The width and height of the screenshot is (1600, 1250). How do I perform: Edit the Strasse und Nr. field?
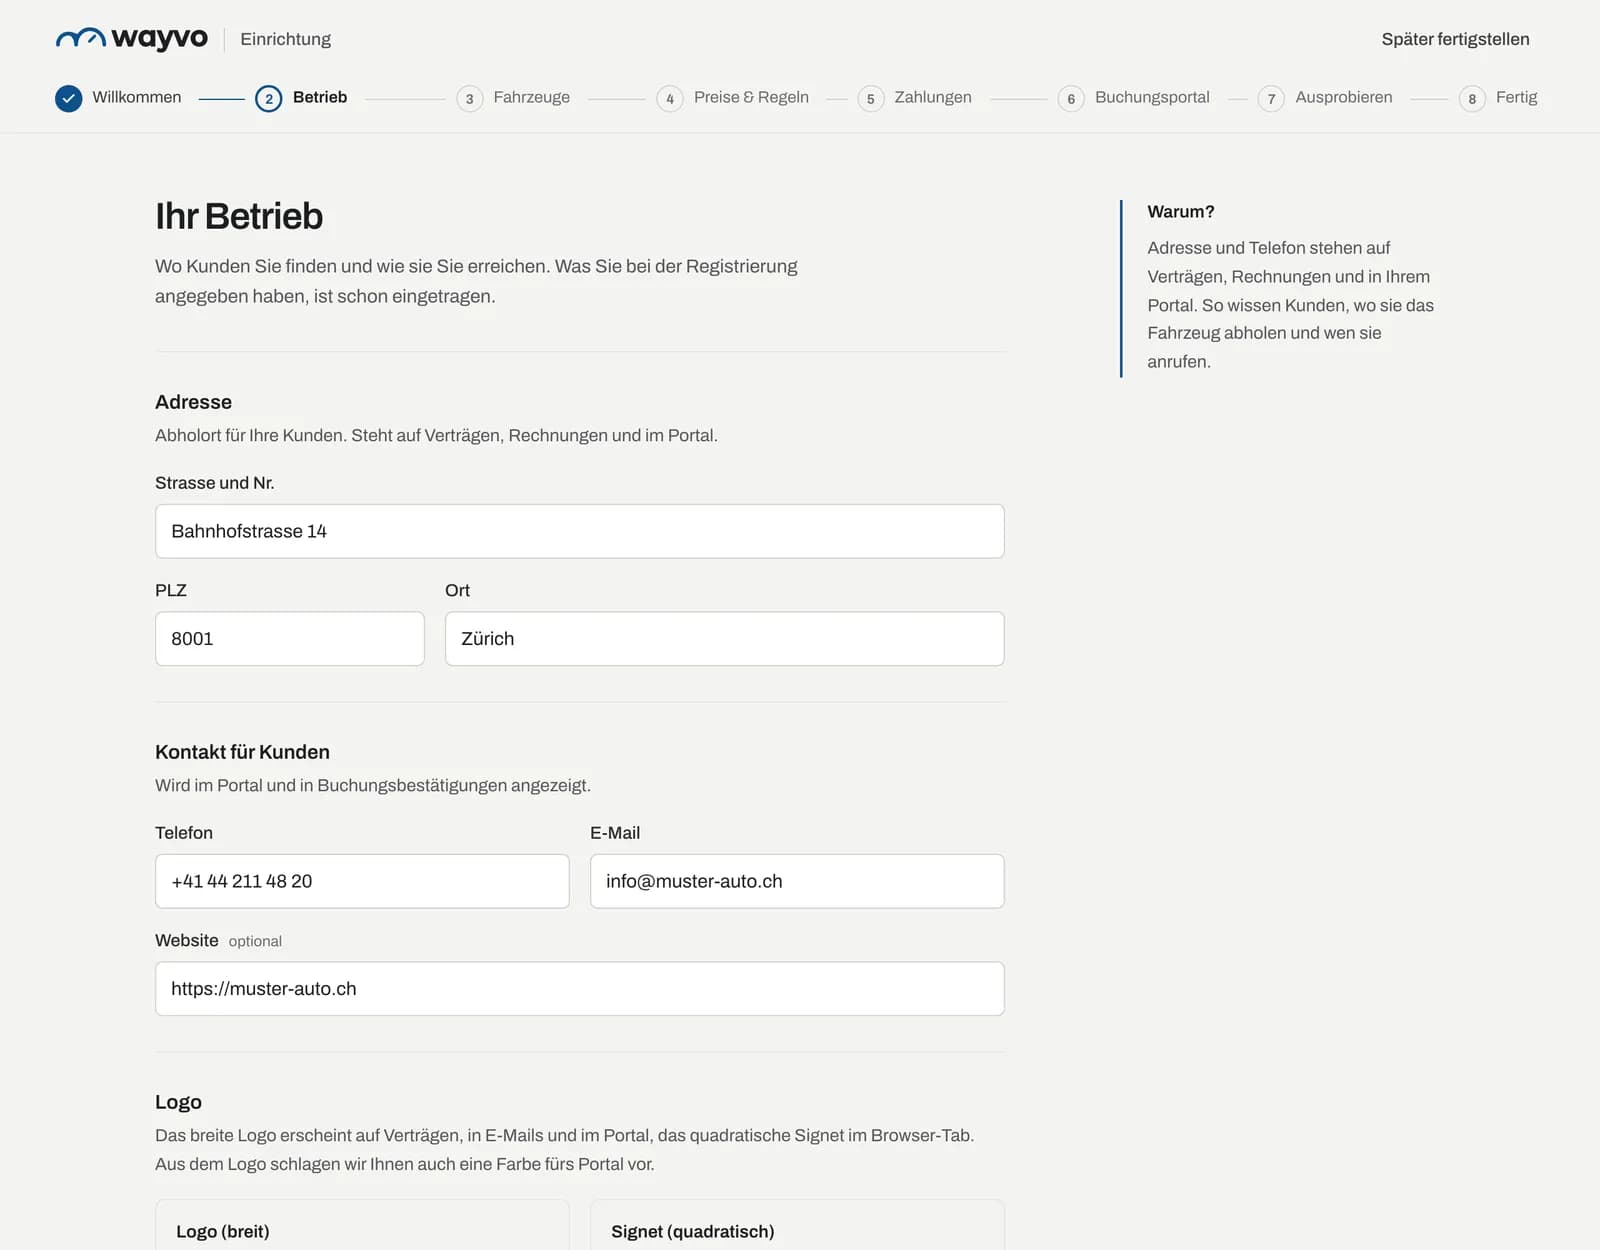coord(580,531)
